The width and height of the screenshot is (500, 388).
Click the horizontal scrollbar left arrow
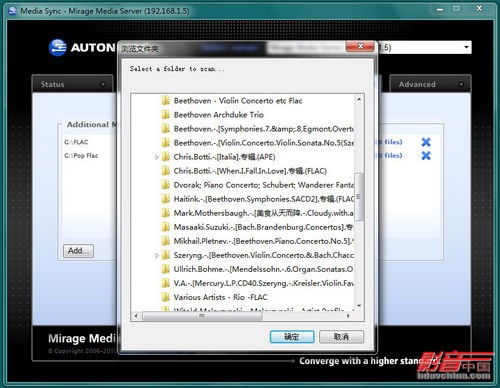(x=136, y=316)
